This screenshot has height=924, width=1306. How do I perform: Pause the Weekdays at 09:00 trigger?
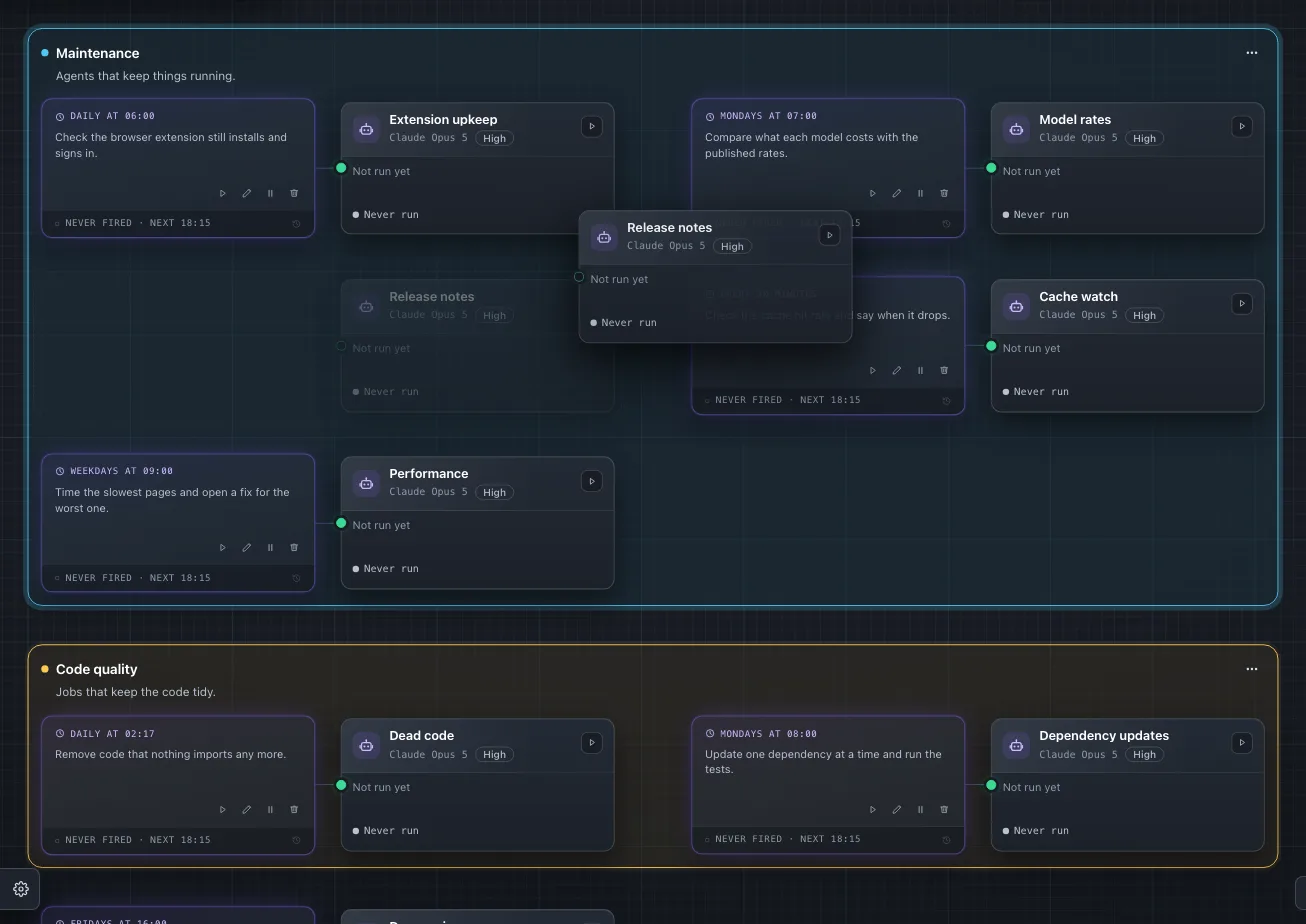point(270,547)
